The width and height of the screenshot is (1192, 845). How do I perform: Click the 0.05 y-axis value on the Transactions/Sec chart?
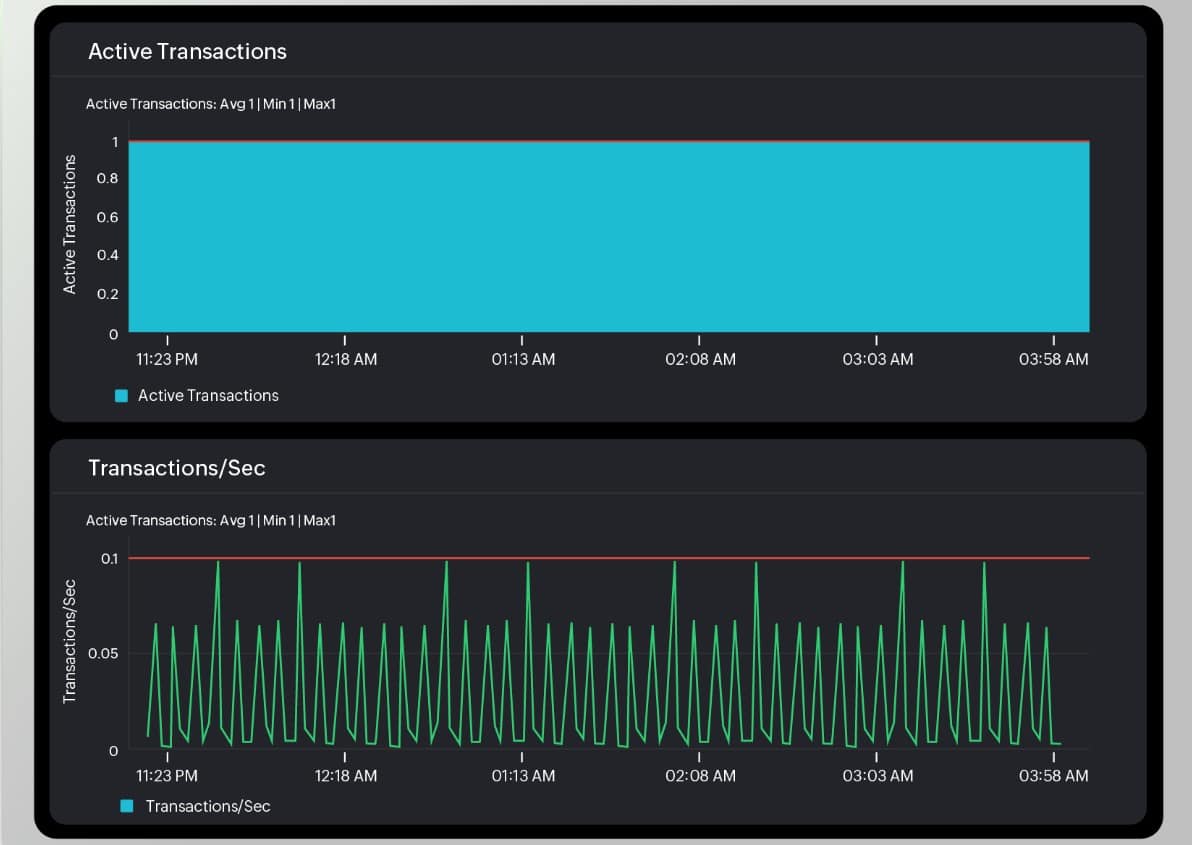tap(103, 654)
